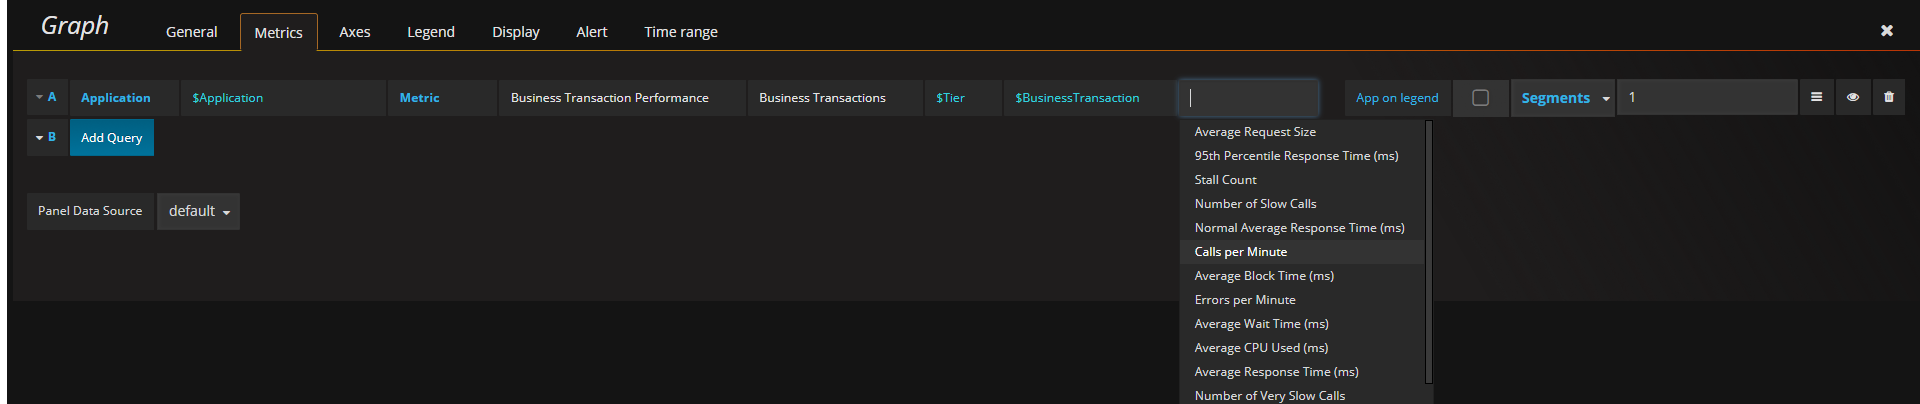The width and height of the screenshot is (1920, 404).
Task: Open the Legend tab
Action: tap(431, 32)
